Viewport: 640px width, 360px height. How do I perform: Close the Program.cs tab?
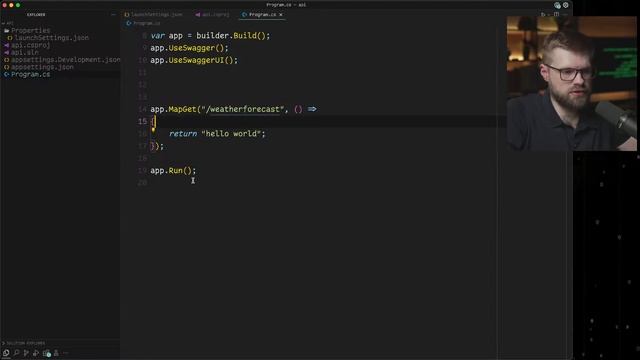point(281,15)
